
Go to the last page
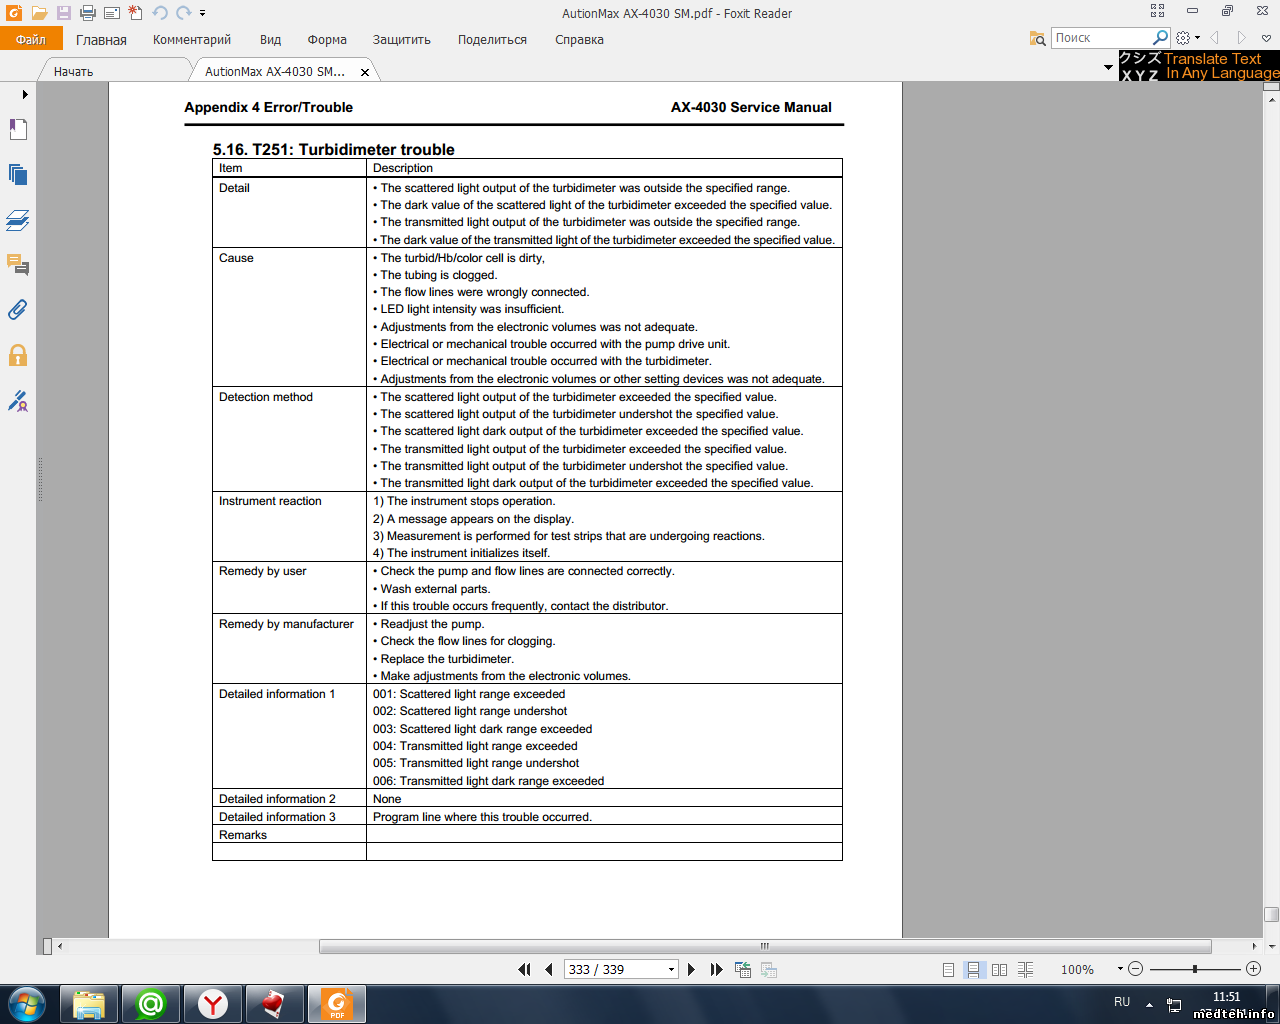pos(716,969)
